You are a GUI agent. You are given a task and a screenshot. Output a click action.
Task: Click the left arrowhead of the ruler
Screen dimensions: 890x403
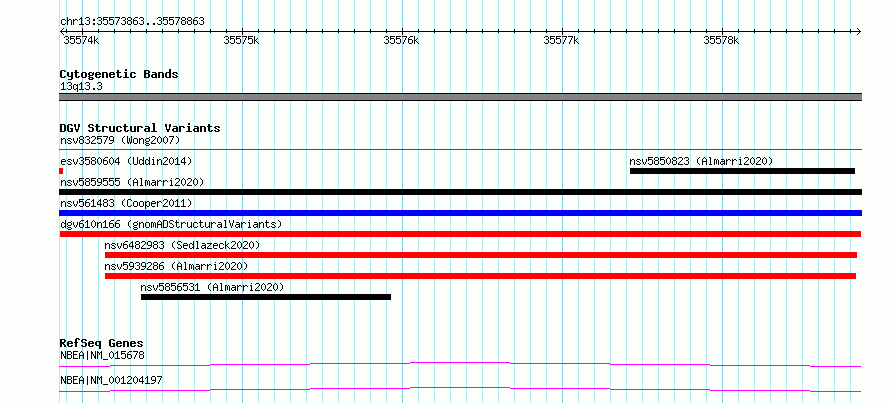point(62,32)
